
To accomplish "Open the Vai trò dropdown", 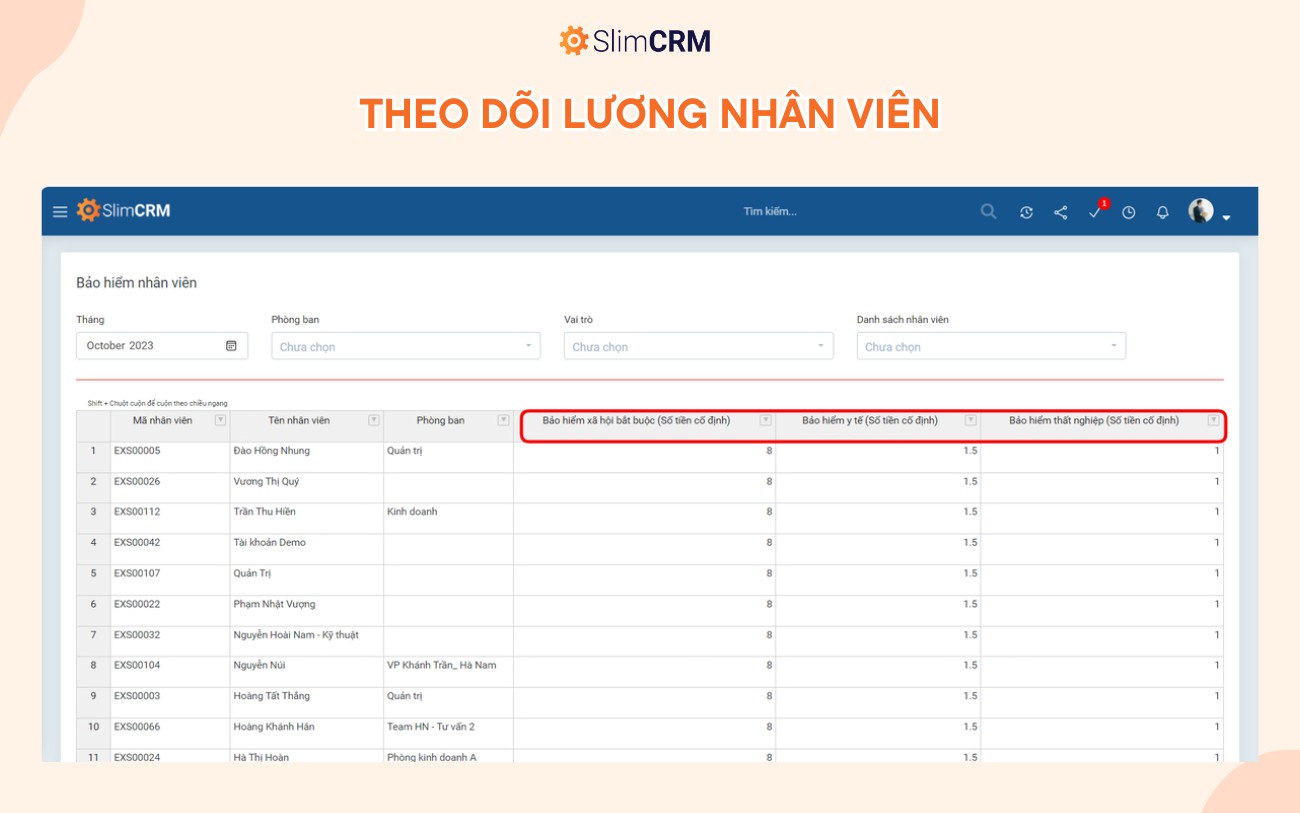I will pos(698,345).
